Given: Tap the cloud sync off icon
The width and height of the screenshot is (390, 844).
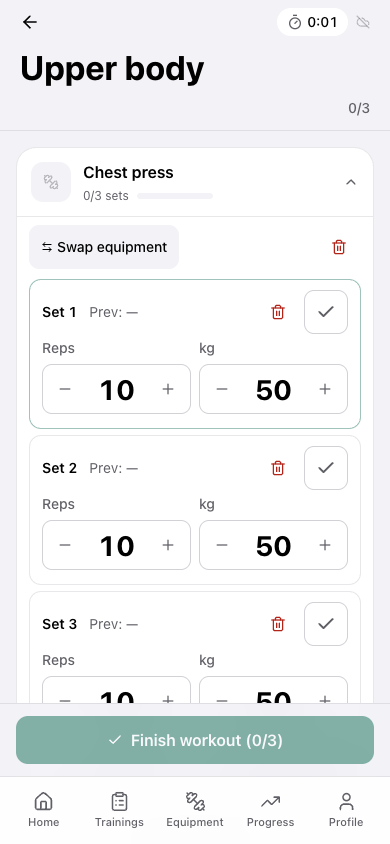Looking at the screenshot, I should (364, 23).
